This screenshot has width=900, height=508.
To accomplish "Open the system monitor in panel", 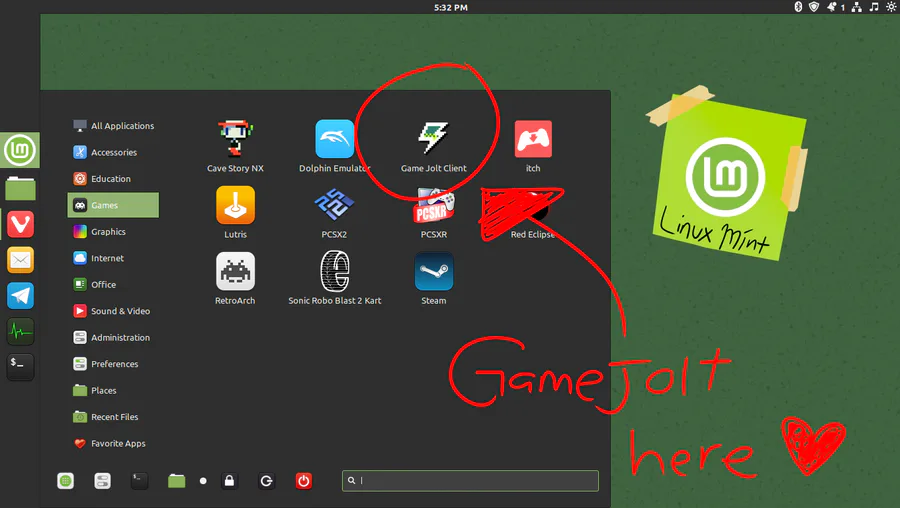I will click(x=20, y=331).
